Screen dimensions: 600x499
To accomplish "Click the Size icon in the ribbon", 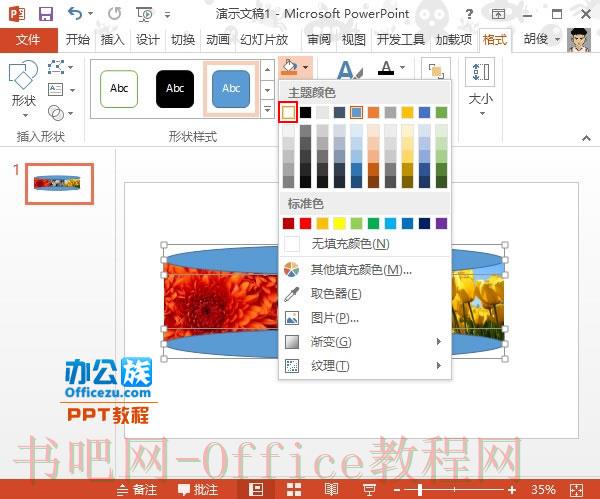I will click(x=481, y=72).
